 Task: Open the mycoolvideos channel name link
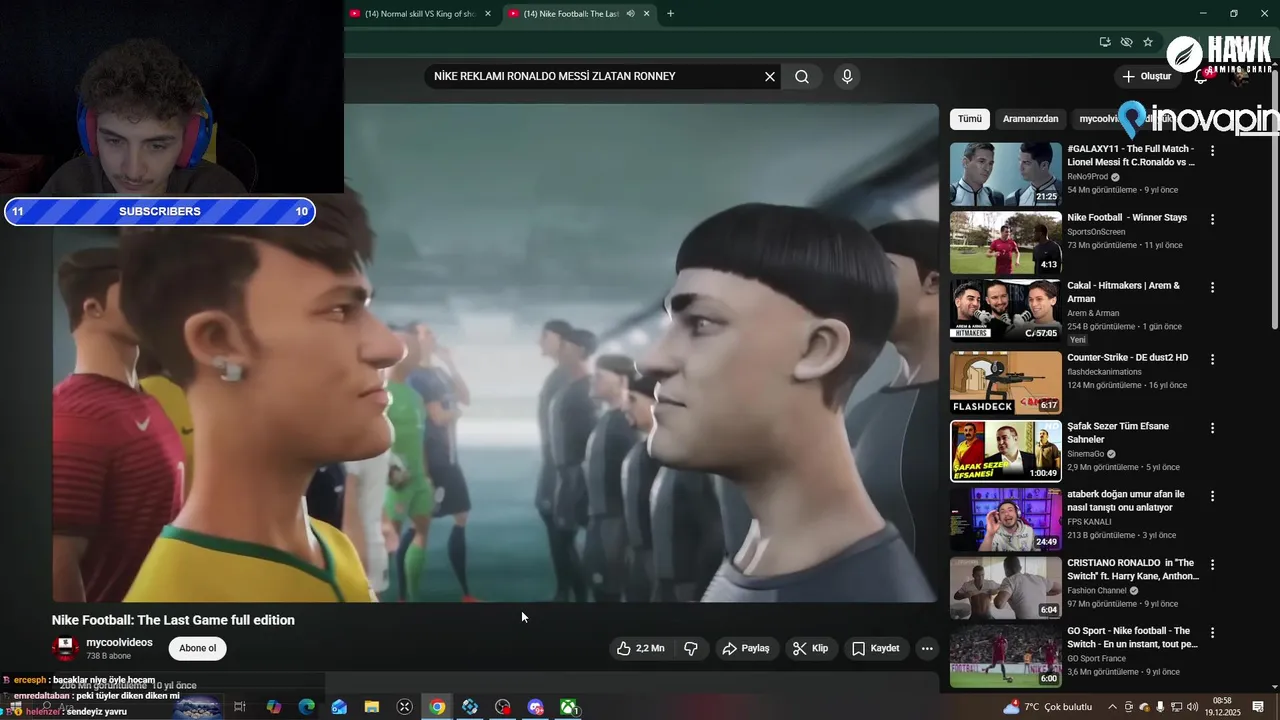[119, 642]
